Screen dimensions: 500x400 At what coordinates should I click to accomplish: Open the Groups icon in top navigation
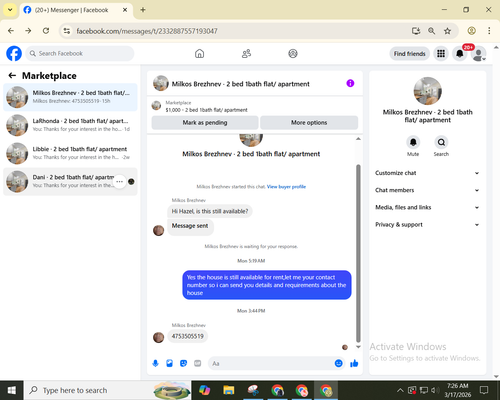click(x=293, y=53)
